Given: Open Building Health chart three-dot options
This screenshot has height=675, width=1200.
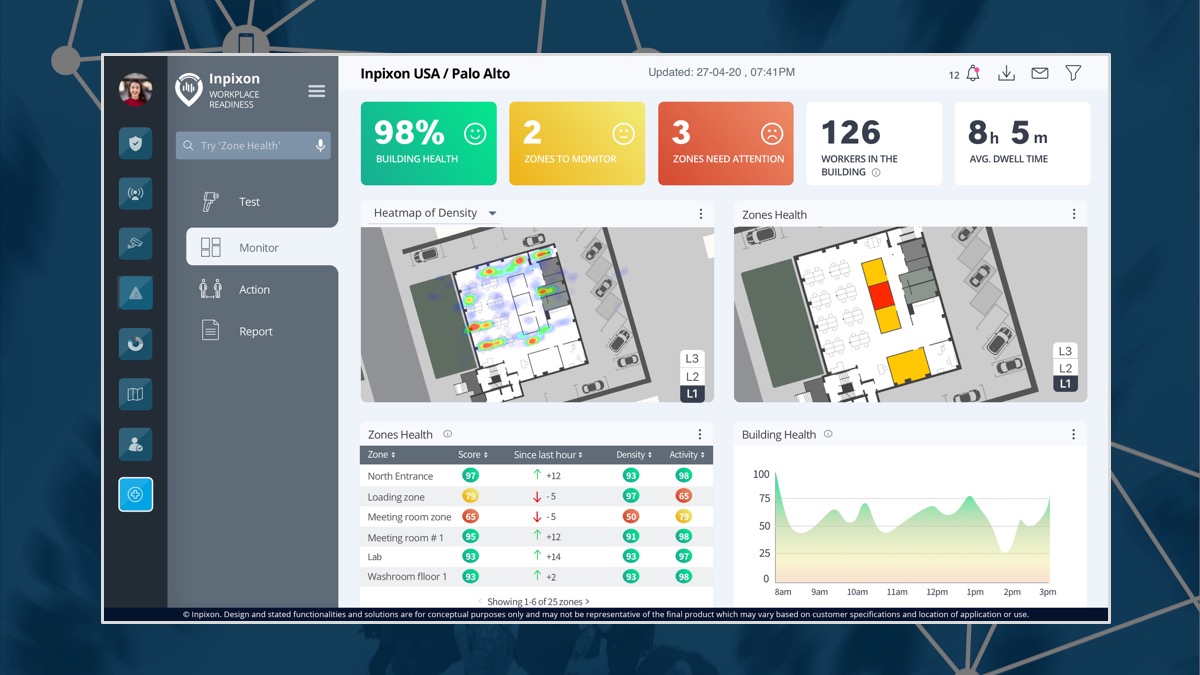Looking at the screenshot, I should point(1074,434).
